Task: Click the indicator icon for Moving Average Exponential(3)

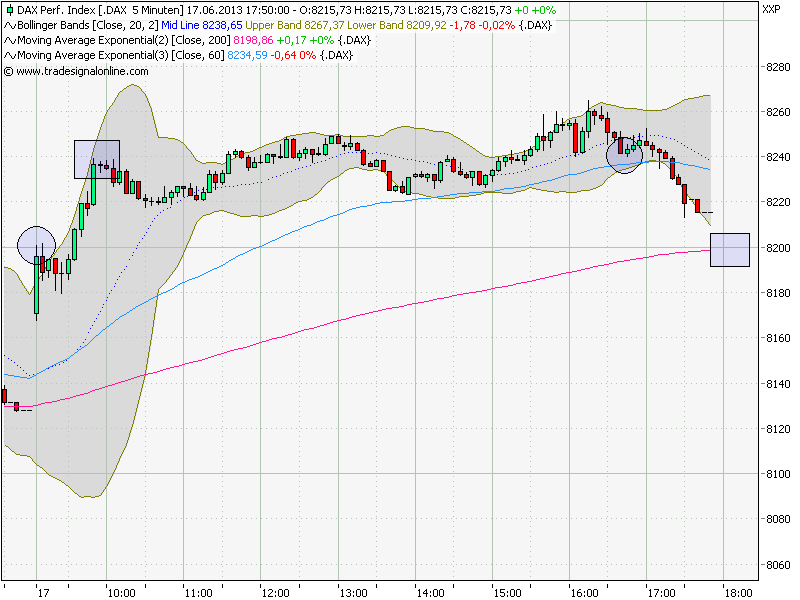Action: point(9,55)
